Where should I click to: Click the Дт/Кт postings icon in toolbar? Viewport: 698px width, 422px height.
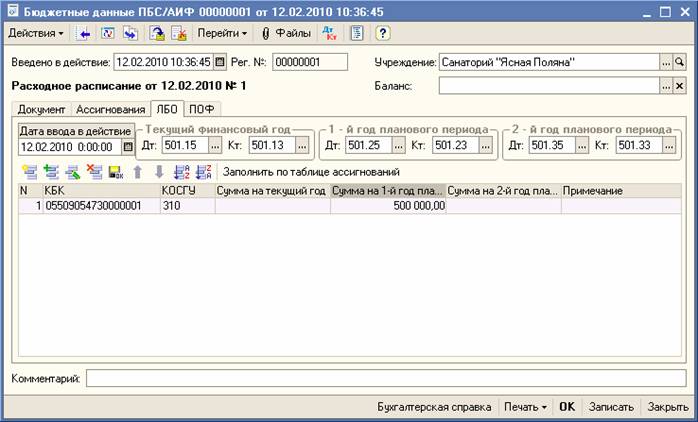[x=330, y=34]
